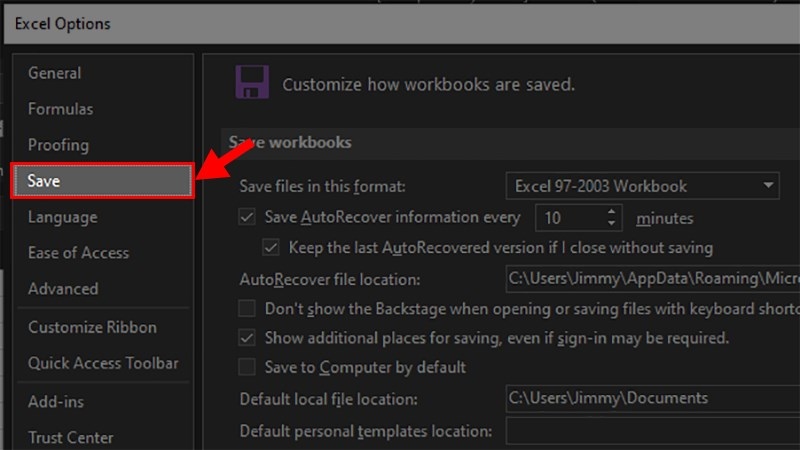The width and height of the screenshot is (800, 450).
Task: Enable Don't show the Backstage checkbox
Action: tap(248, 308)
